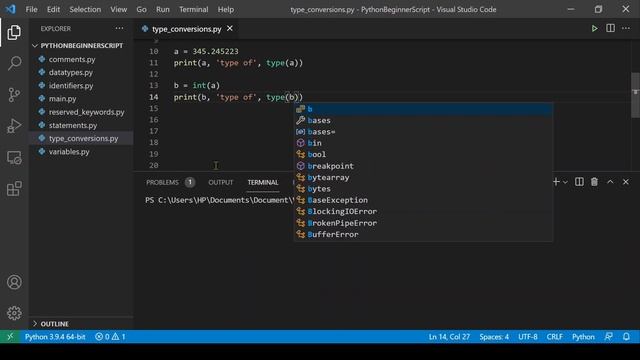Close the type_conversions.py tab
This screenshot has height=360, width=640.
(230, 29)
